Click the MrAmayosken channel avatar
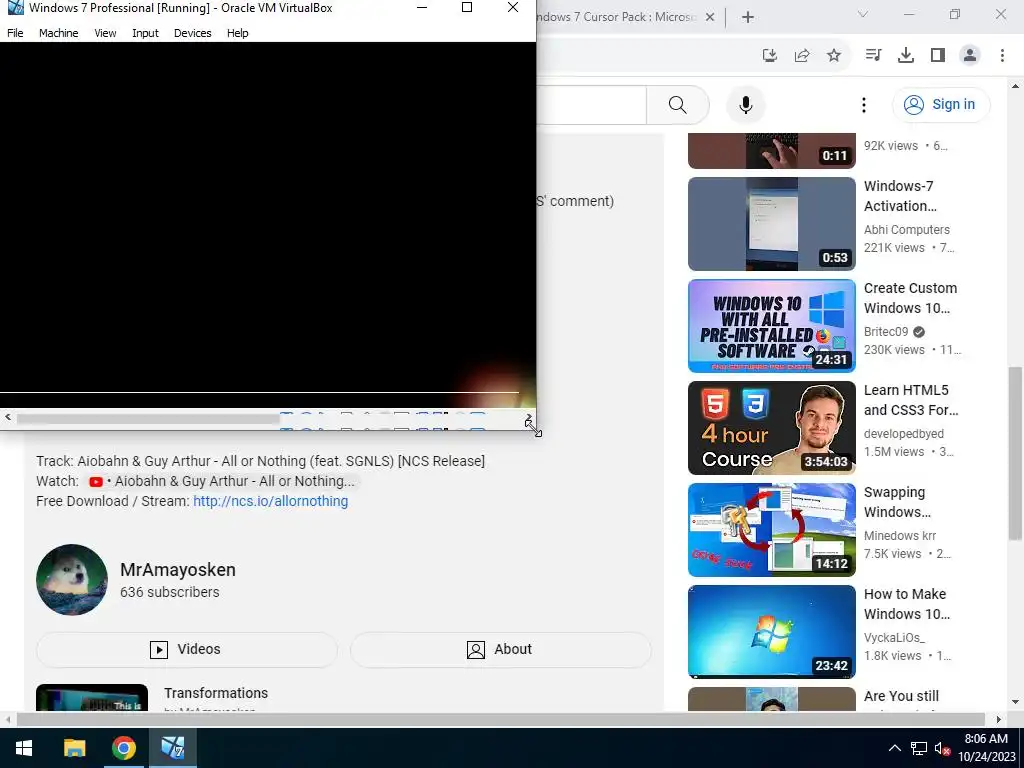The image size is (1024, 768). click(72, 580)
